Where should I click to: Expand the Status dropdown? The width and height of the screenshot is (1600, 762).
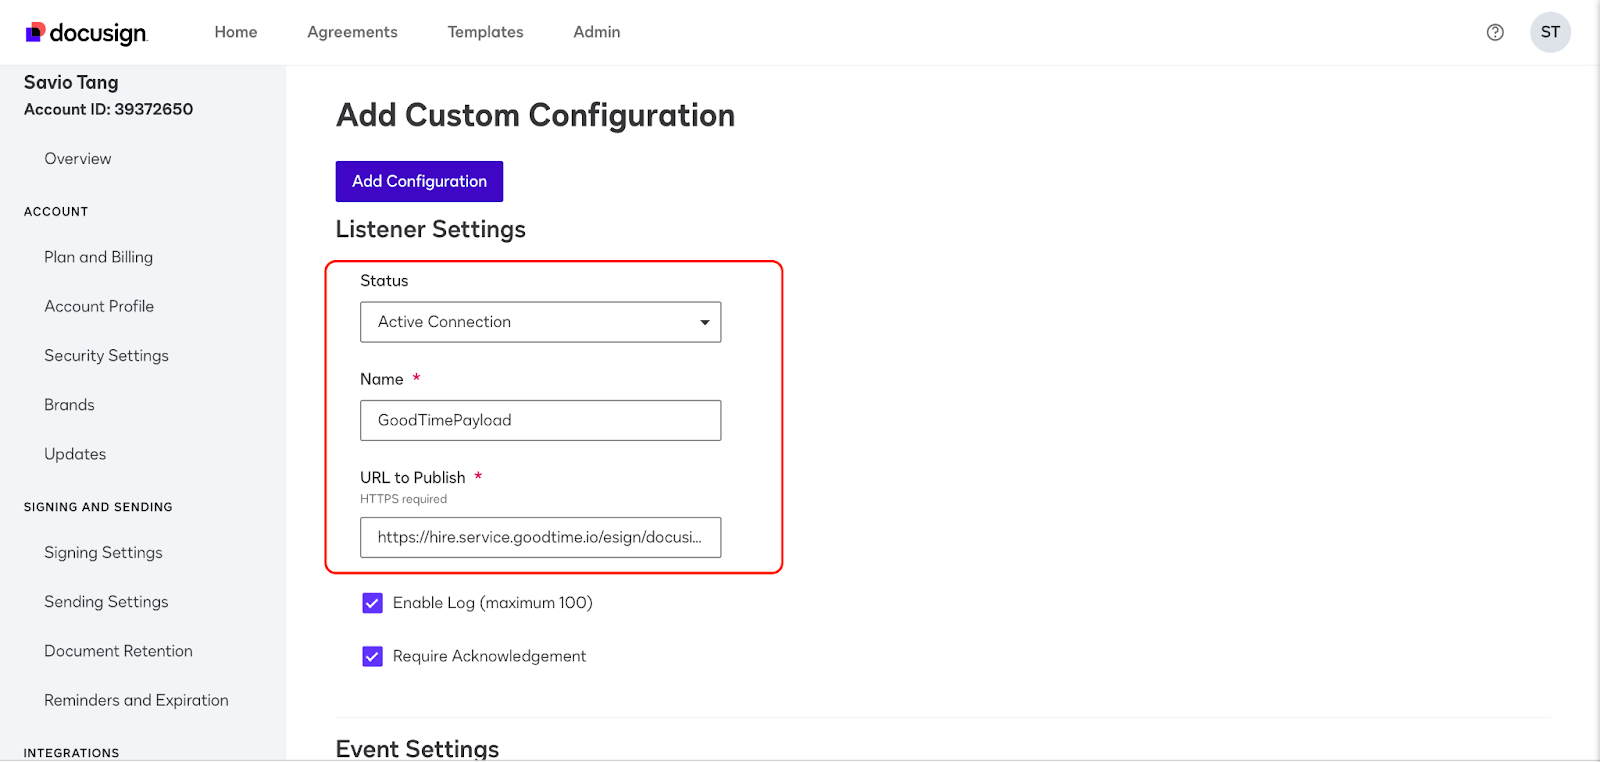click(x=540, y=322)
